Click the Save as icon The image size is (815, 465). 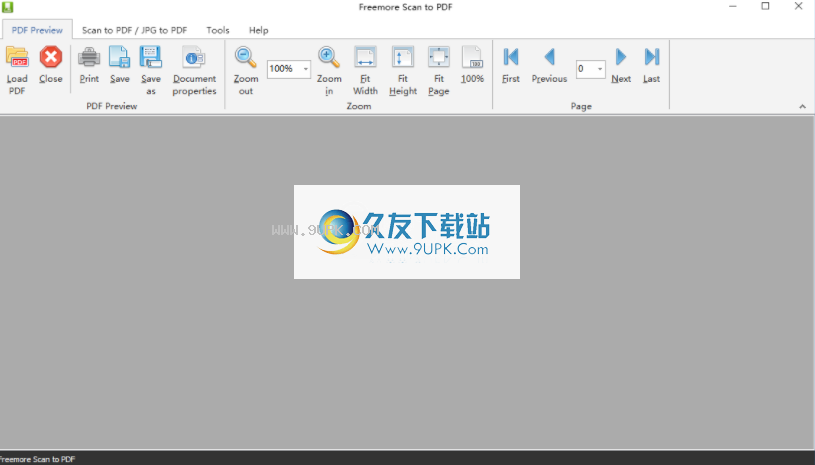[151, 57]
